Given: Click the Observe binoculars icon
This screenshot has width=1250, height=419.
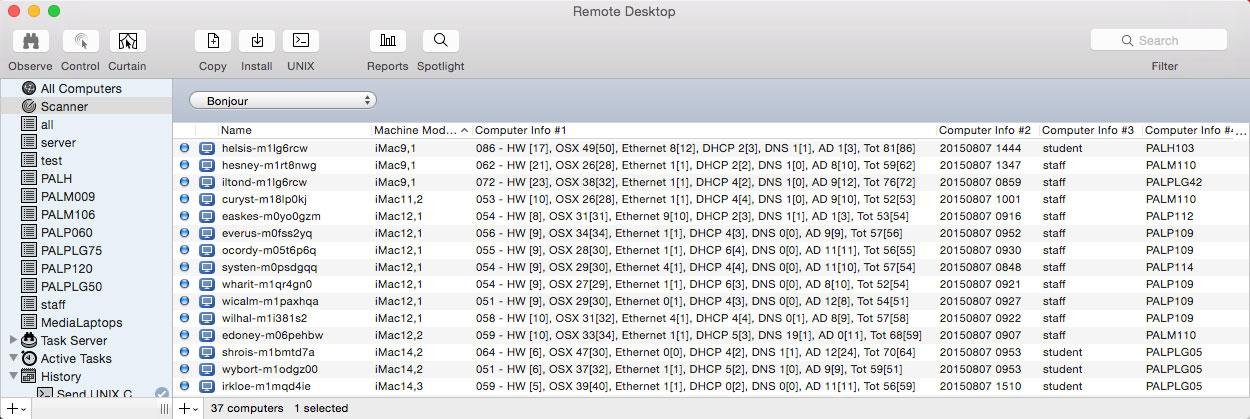Looking at the screenshot, I should (x=30, y=41).
